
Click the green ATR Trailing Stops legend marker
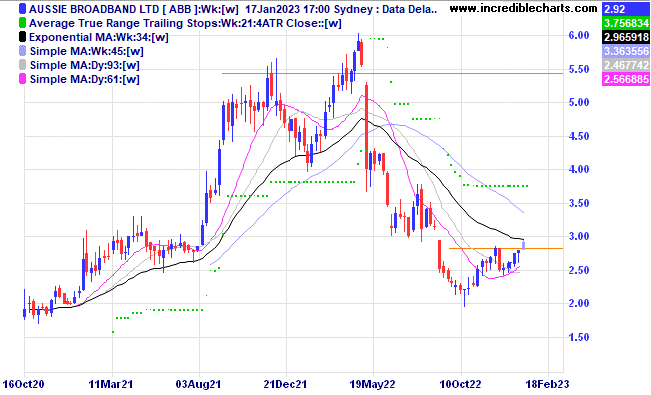pos(22,23)
